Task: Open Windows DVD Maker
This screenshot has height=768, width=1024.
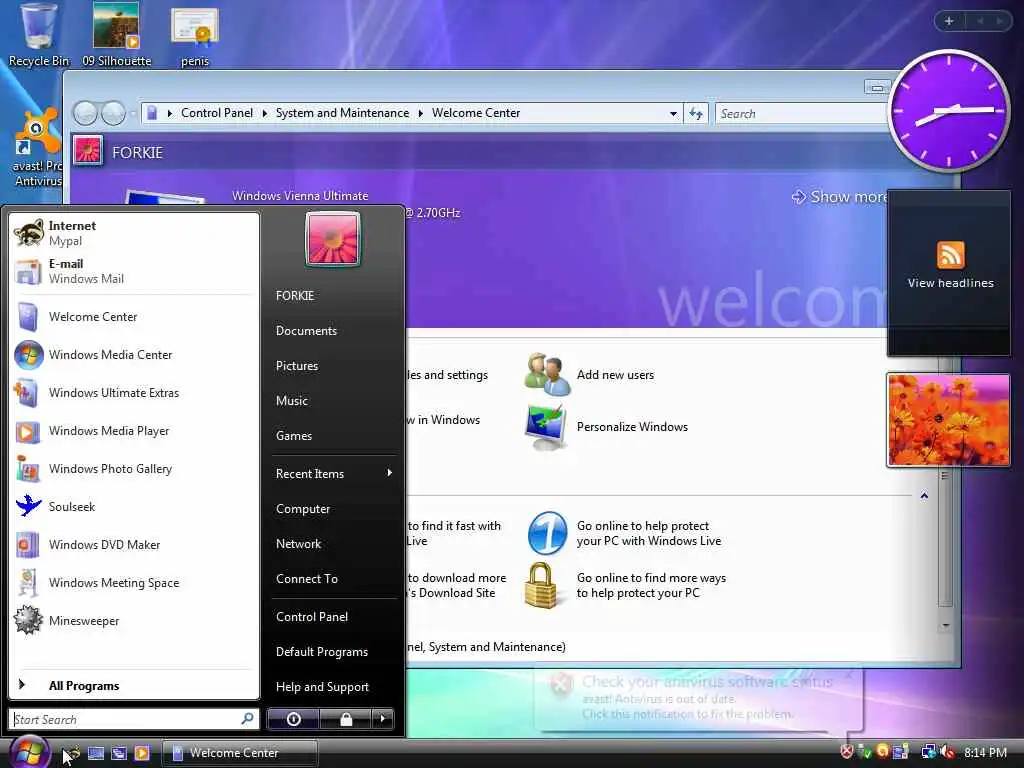Action: pos(134,545)
